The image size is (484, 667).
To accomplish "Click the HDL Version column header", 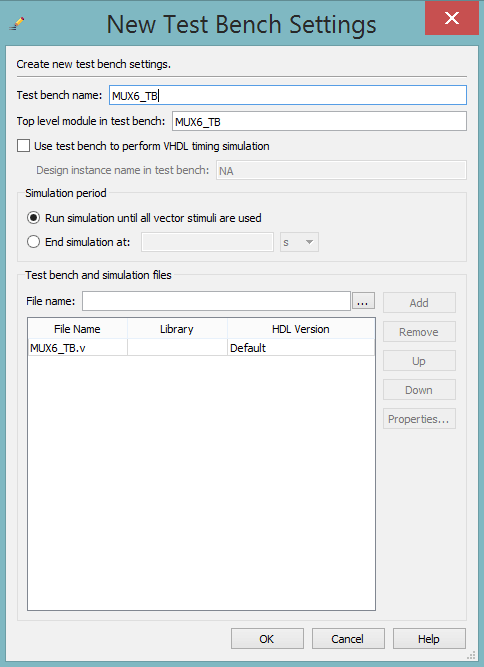I will [301, 329].
